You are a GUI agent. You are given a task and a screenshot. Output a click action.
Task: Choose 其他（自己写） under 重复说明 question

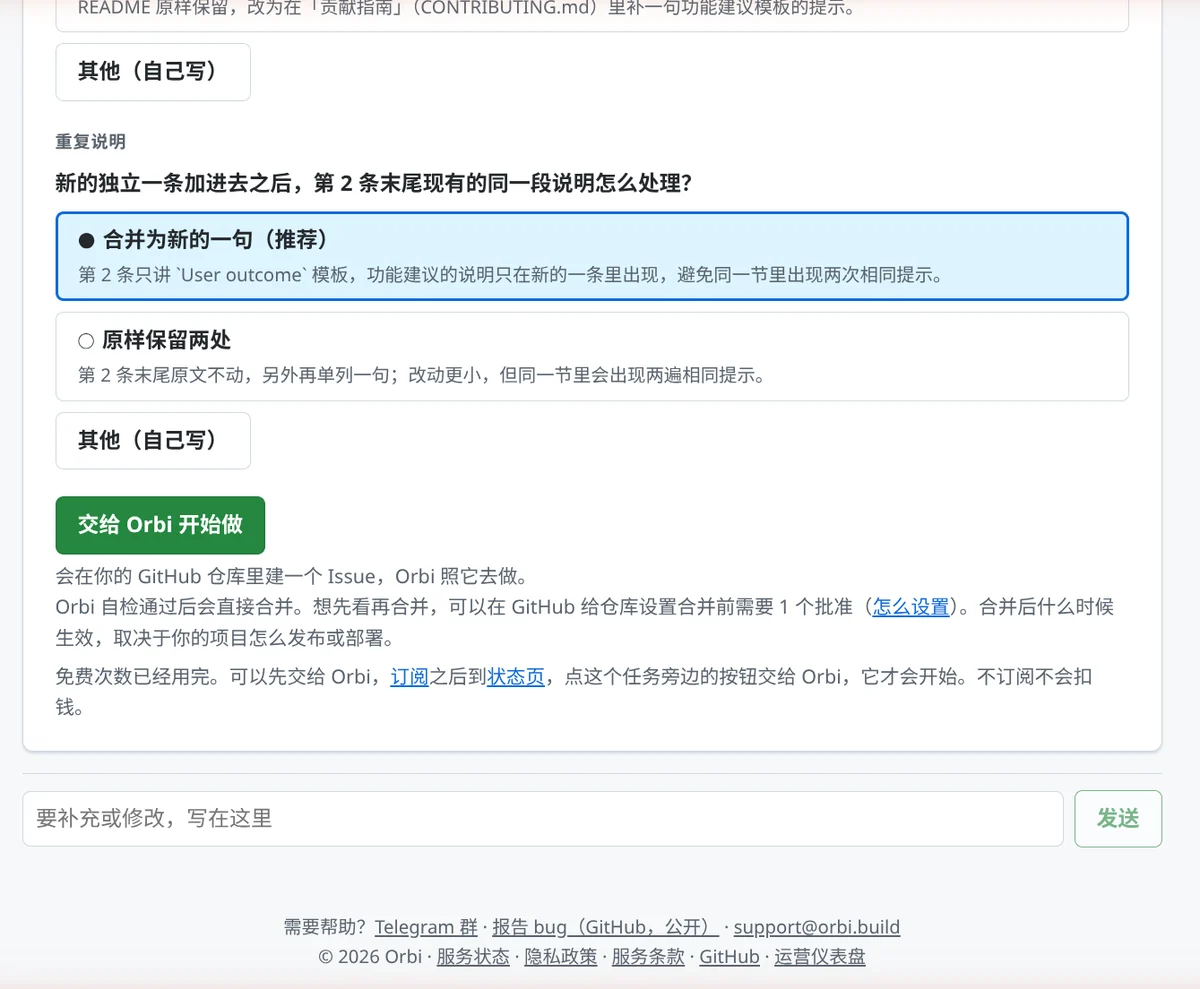click(x=153, y=440)
